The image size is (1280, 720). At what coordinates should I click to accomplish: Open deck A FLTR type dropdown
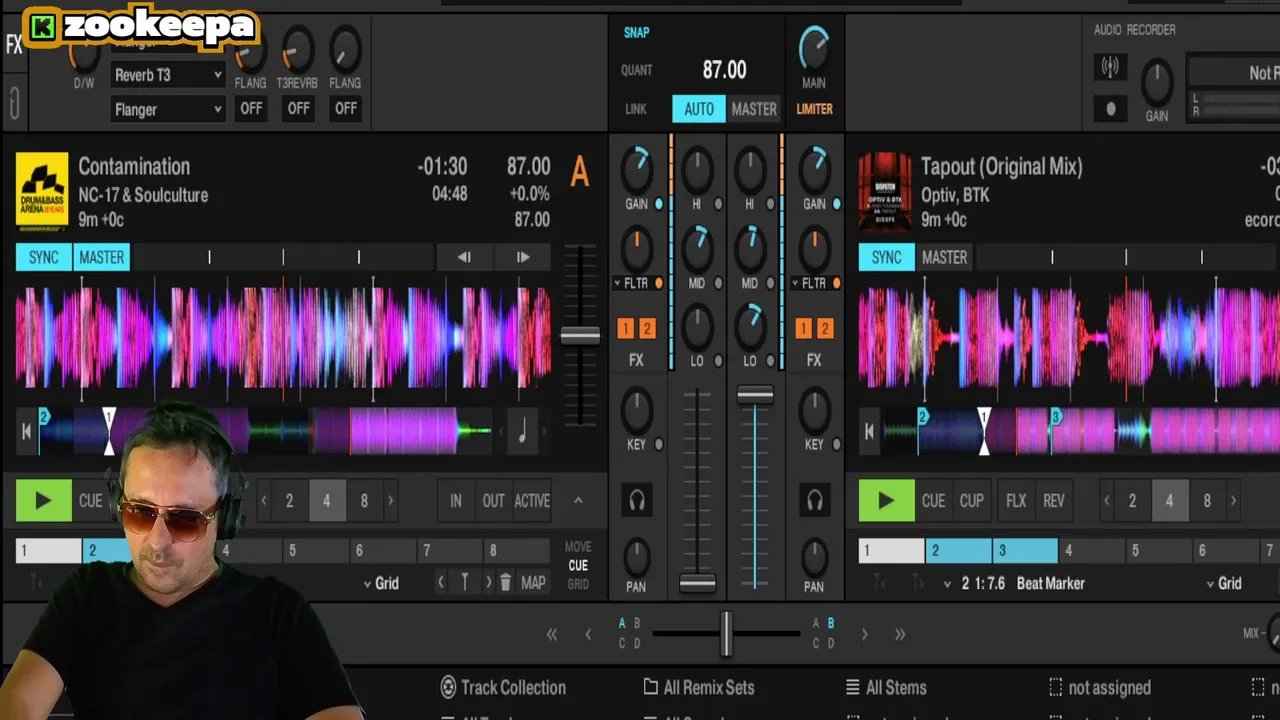(x=632, y=283)
